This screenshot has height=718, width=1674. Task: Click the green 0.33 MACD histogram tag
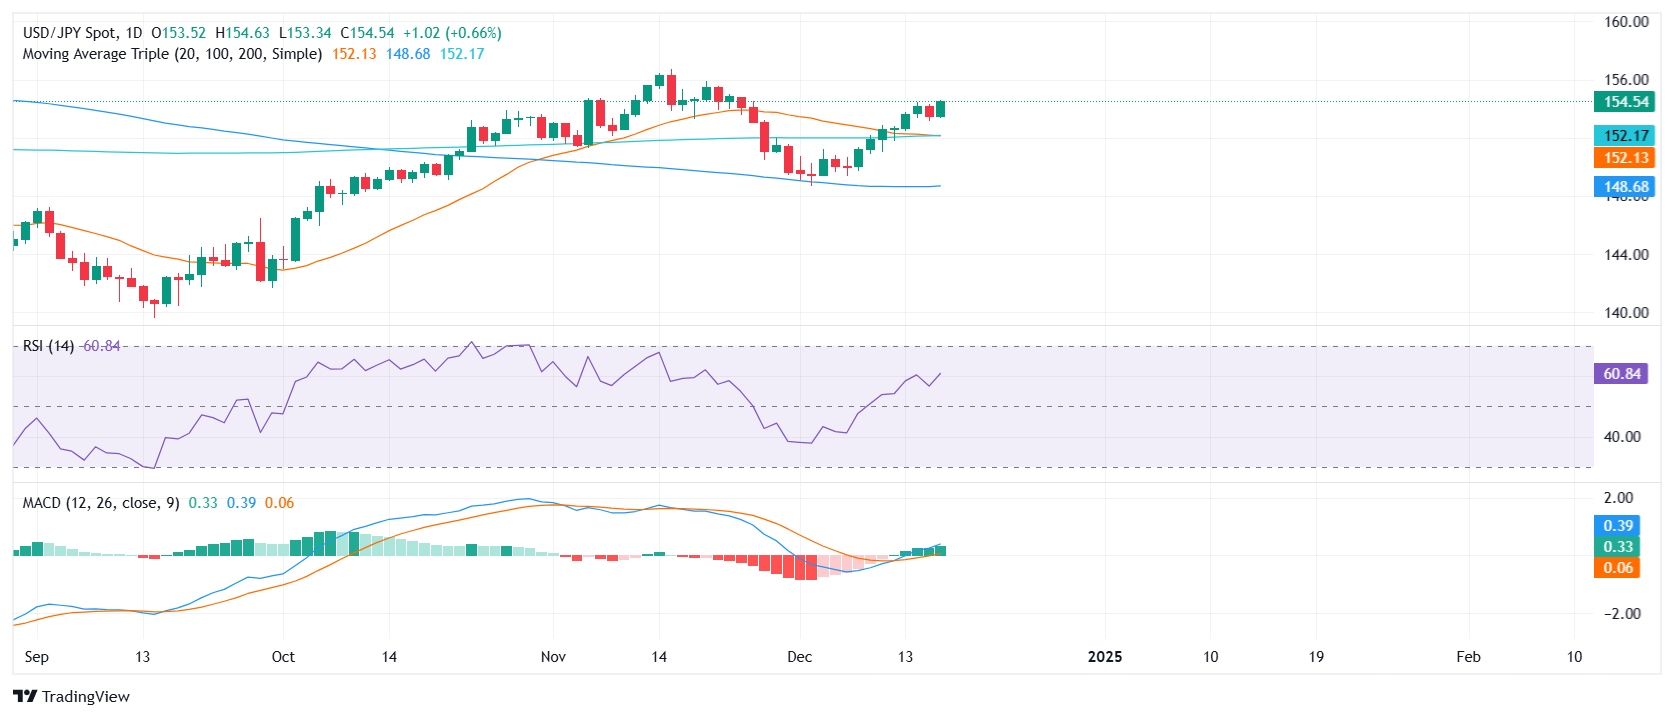tap(1617, 547)
